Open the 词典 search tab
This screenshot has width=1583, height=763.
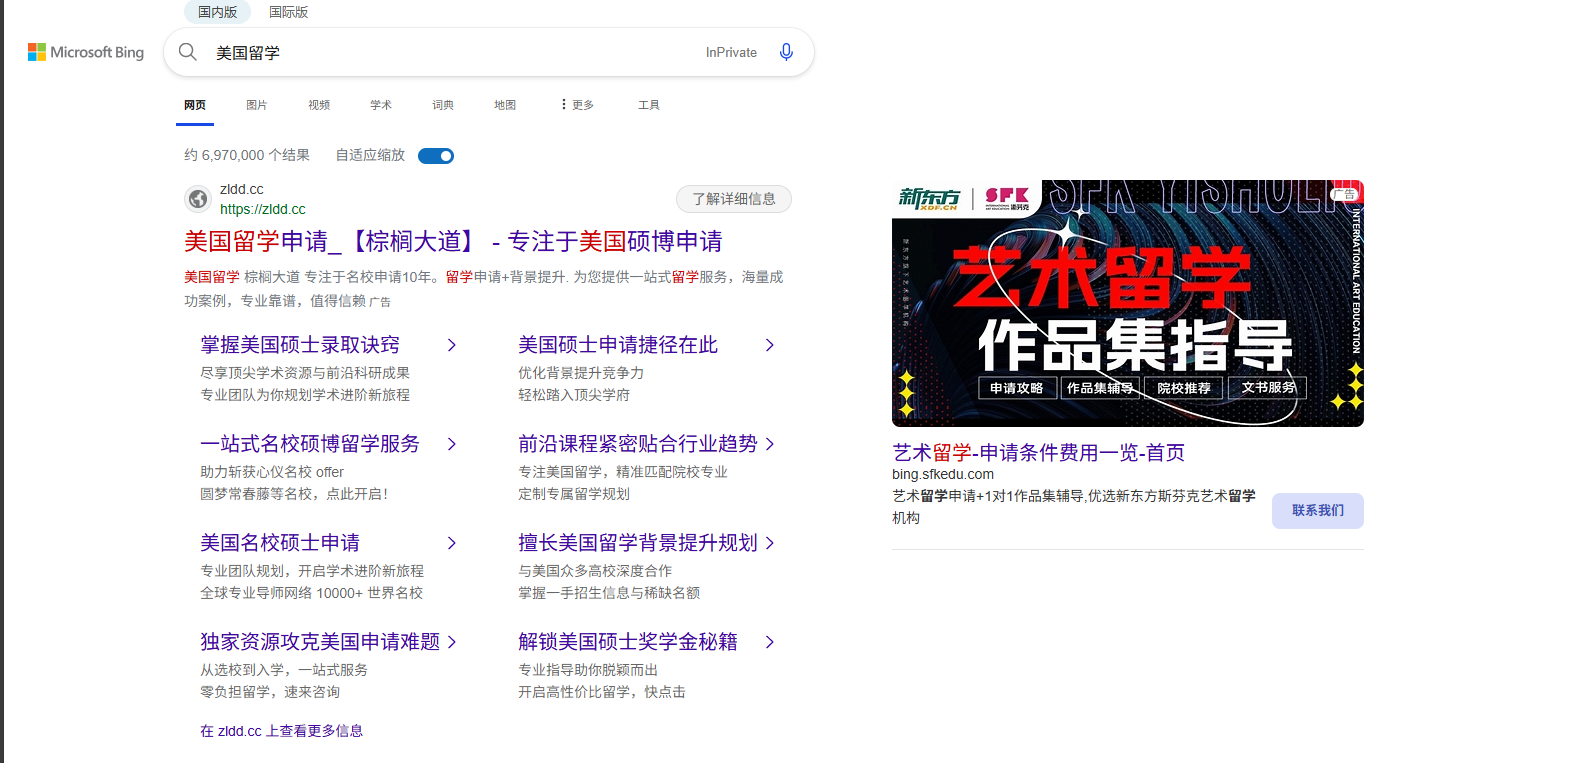(x=443, y=105)
